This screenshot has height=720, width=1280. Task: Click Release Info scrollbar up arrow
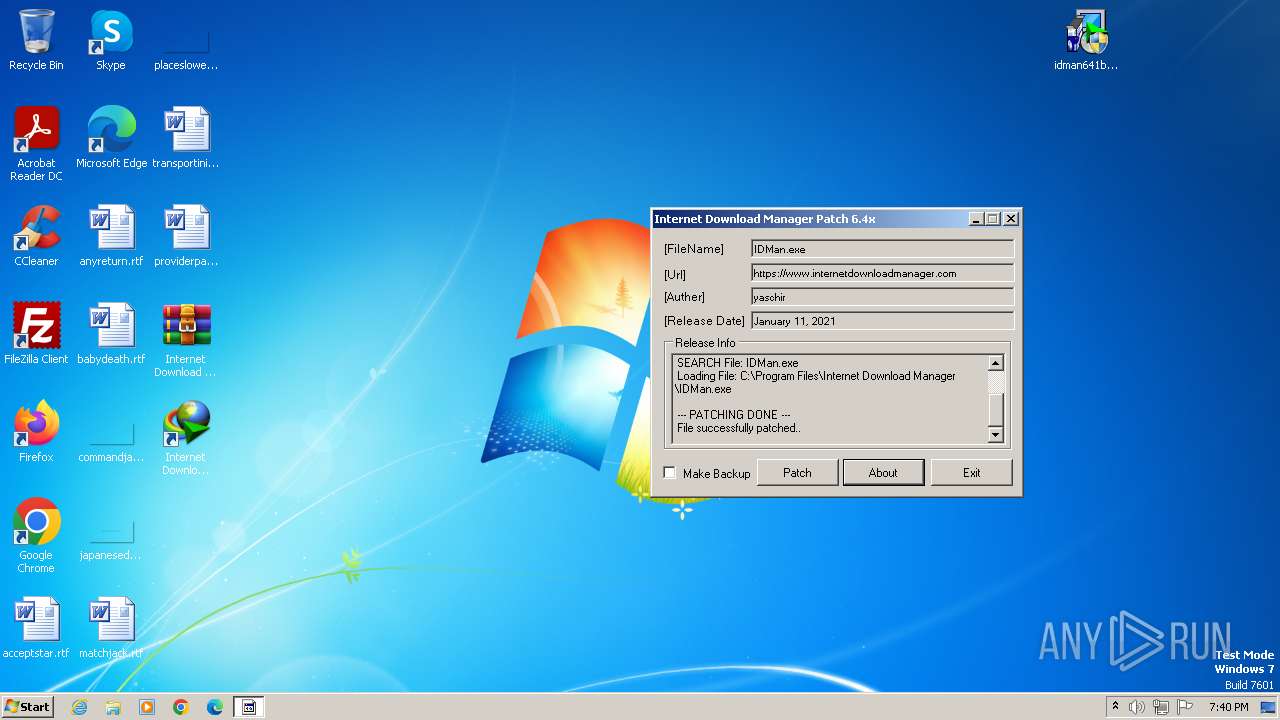pos(995,363)
